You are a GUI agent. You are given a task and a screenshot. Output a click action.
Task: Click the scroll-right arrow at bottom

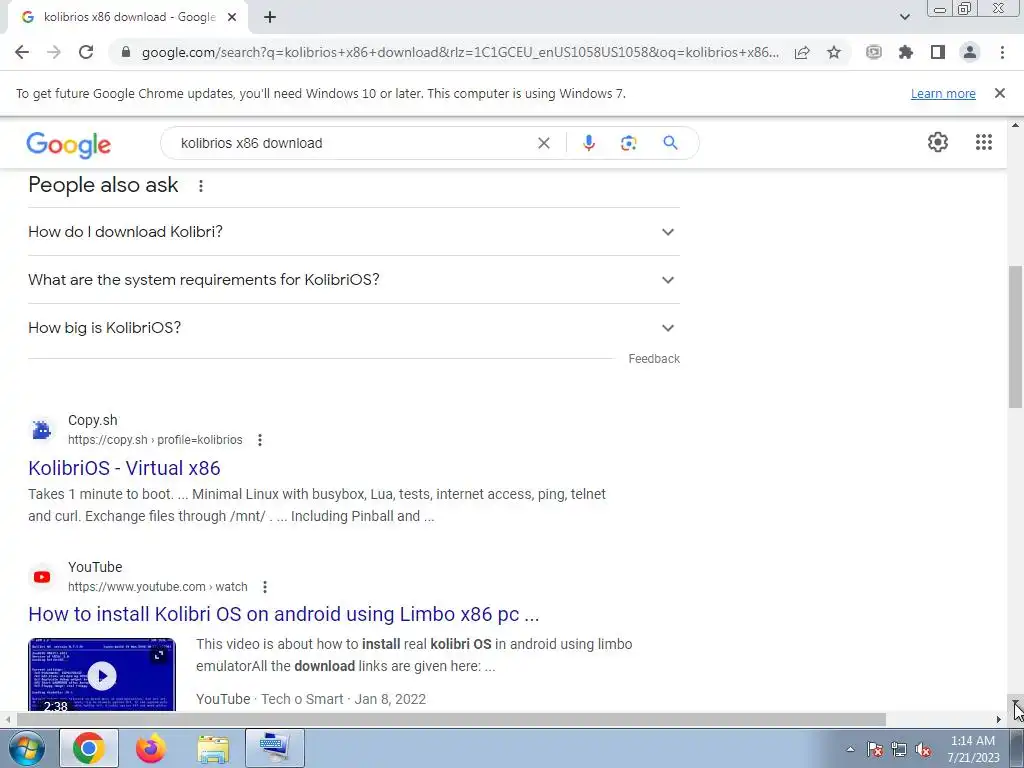point(999,720)
